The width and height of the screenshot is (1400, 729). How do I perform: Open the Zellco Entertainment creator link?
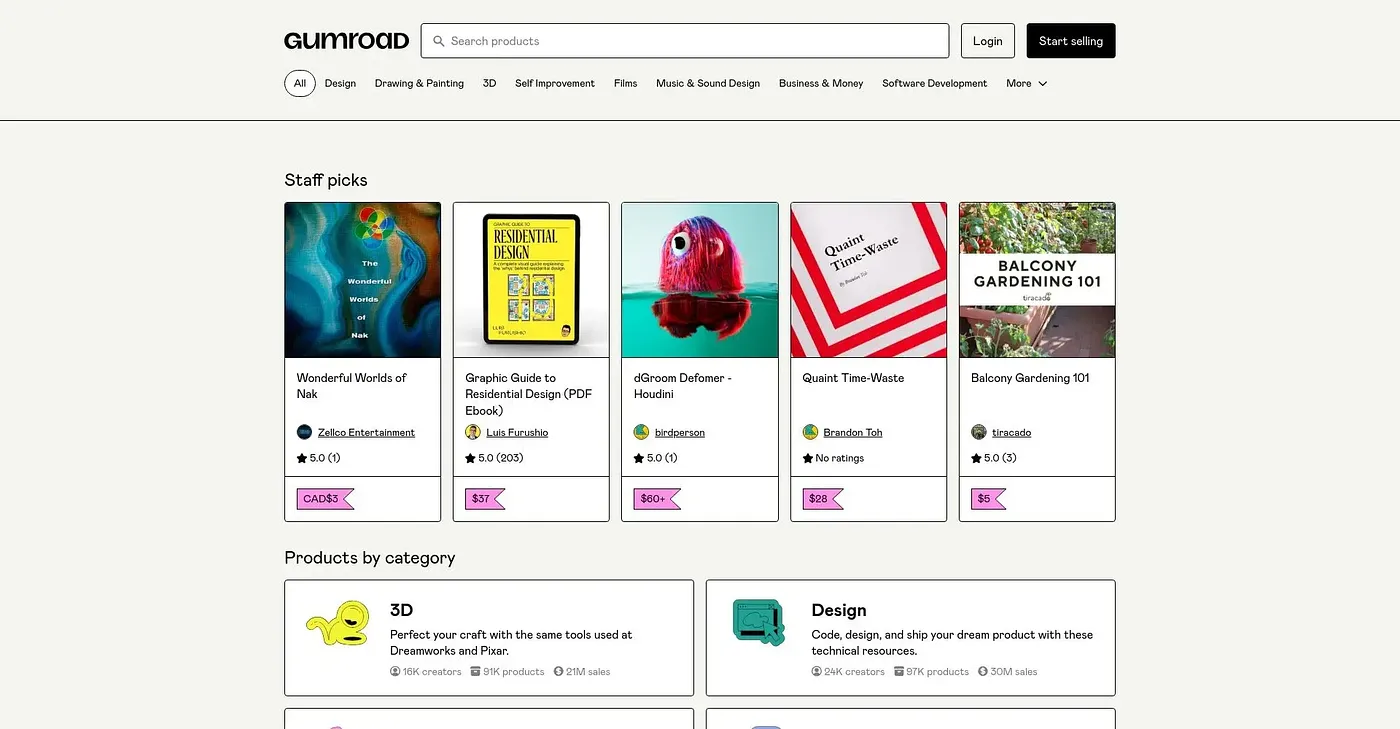(x=366, y=433)
